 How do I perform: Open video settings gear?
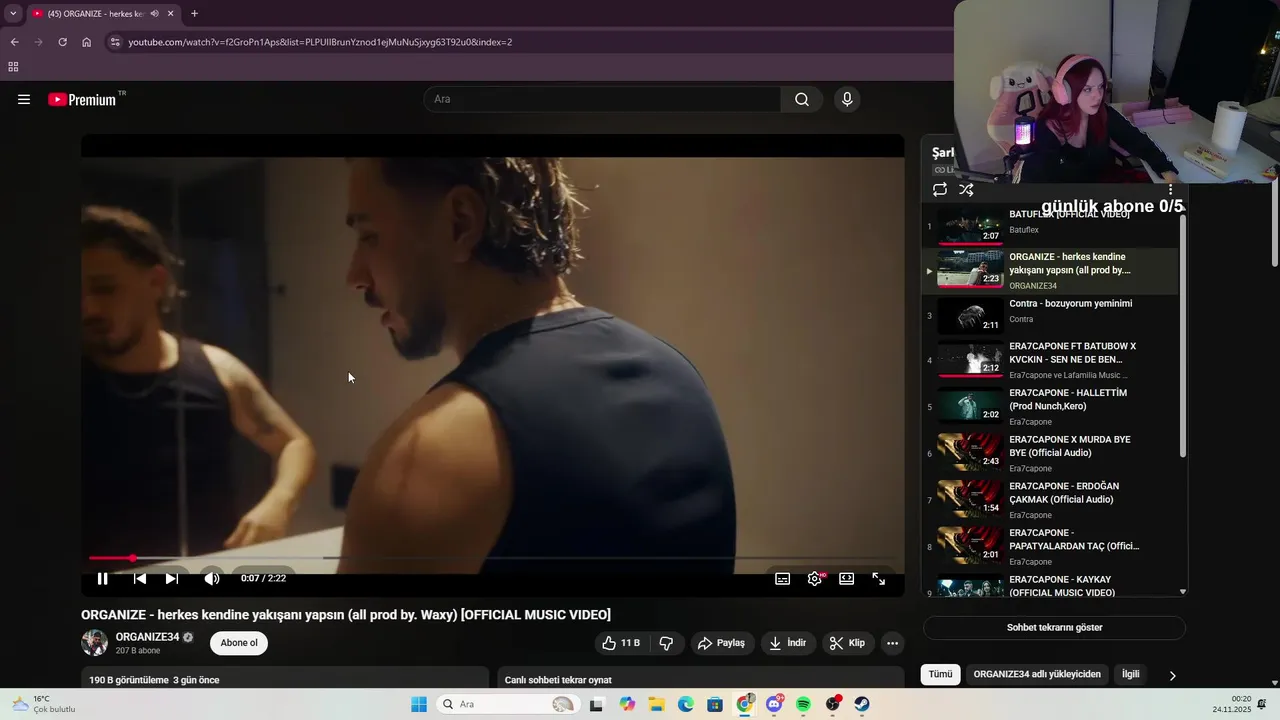815,578
